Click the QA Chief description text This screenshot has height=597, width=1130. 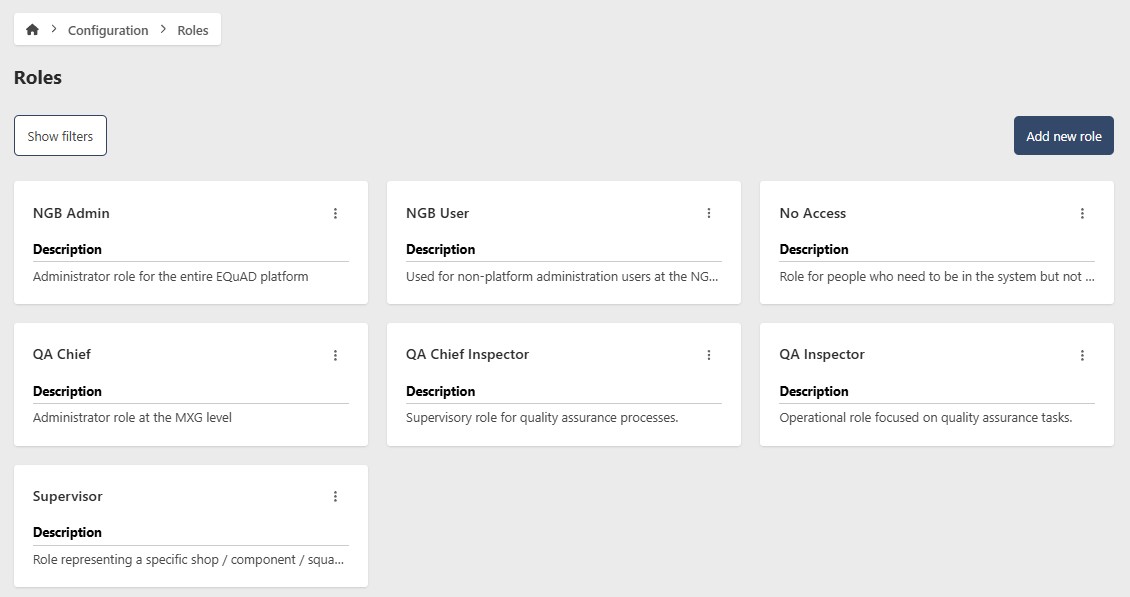(132, 418)
